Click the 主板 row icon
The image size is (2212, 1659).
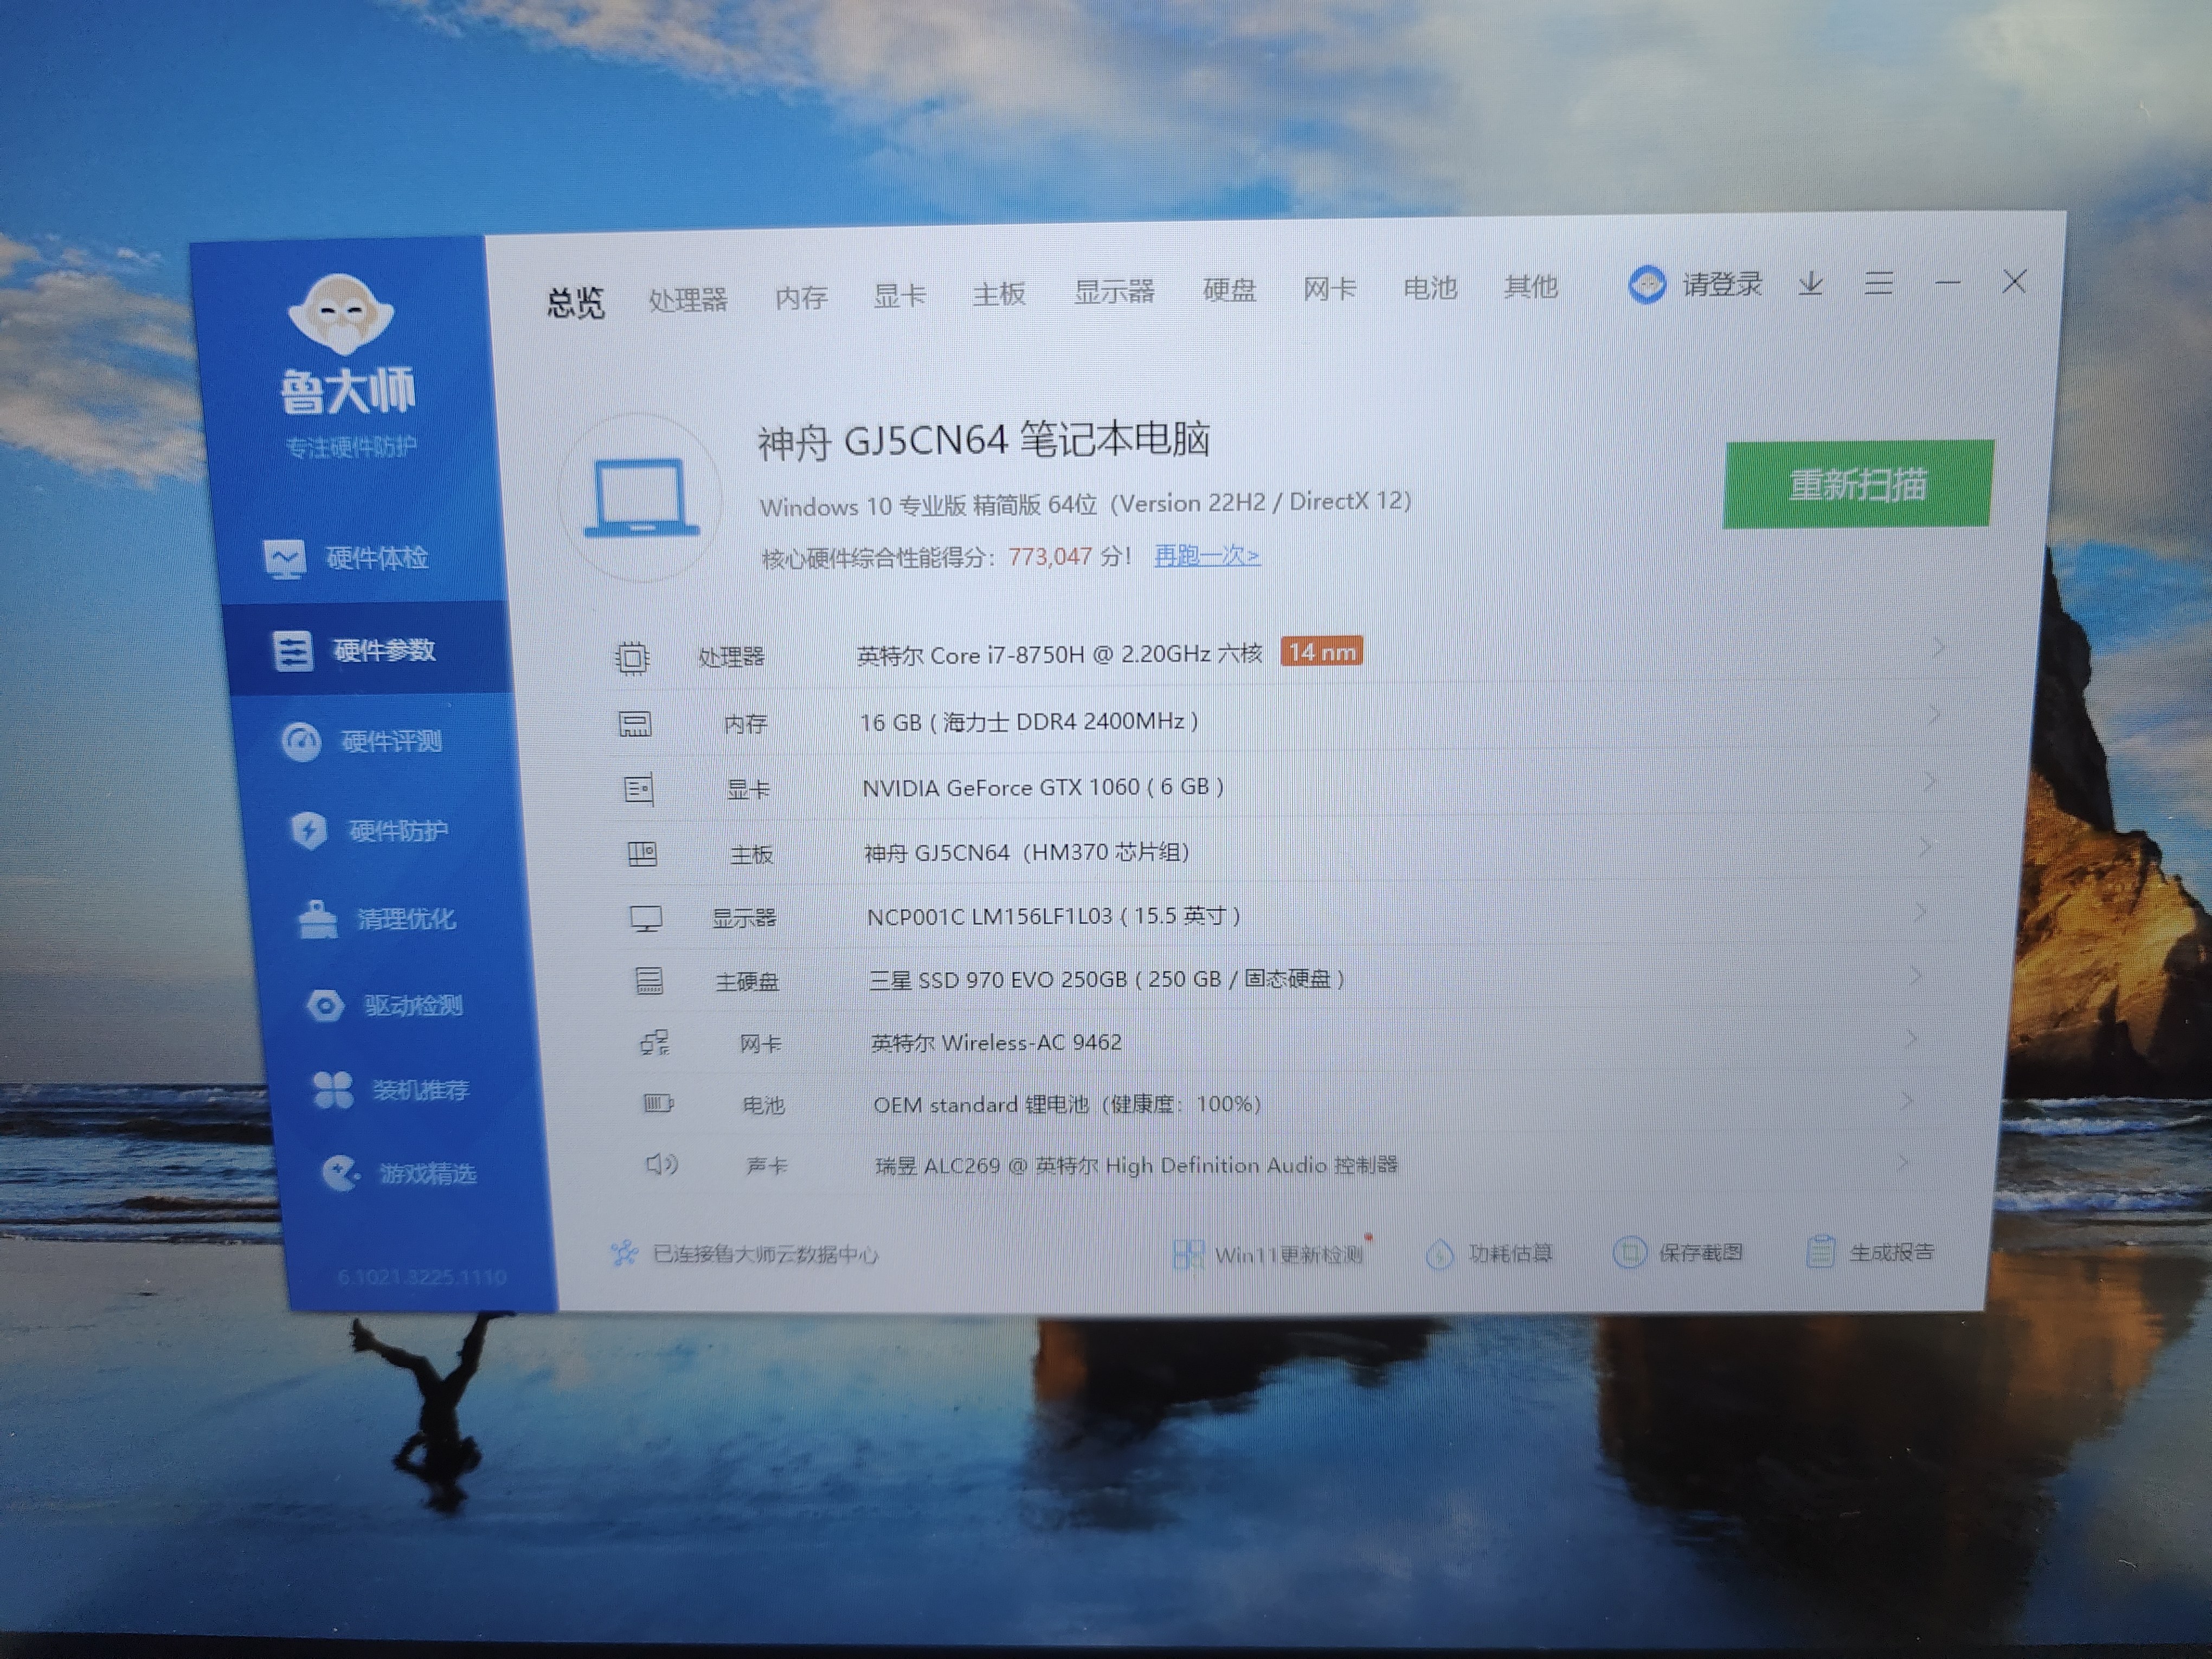pyautogui.click(x=642, y=855)
